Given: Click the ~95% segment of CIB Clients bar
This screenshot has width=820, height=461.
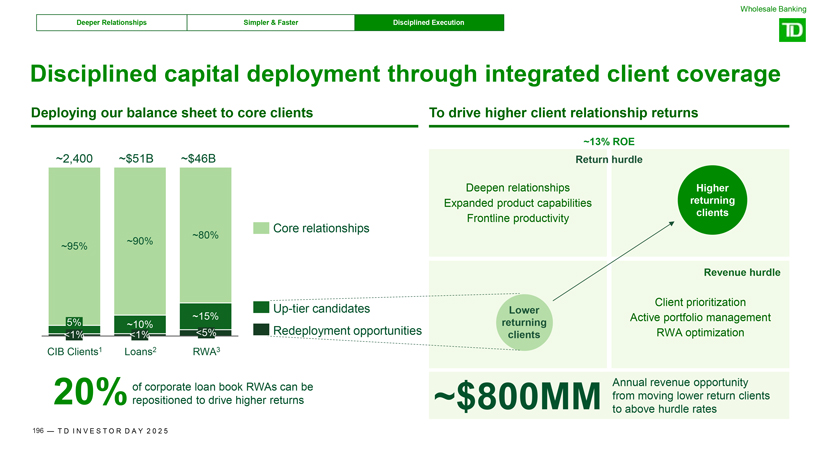Looking at the screenshot, I should point(74,245).
